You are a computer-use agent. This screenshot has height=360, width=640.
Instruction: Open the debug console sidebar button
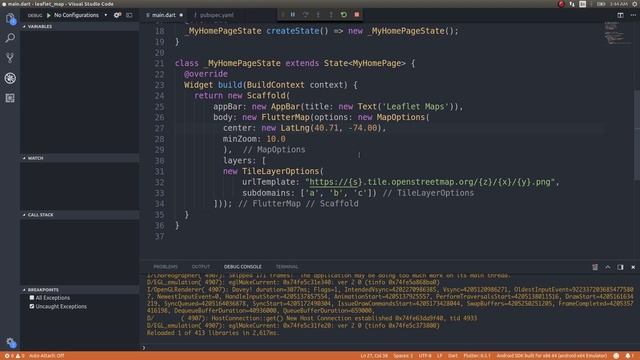pos(129,15)
